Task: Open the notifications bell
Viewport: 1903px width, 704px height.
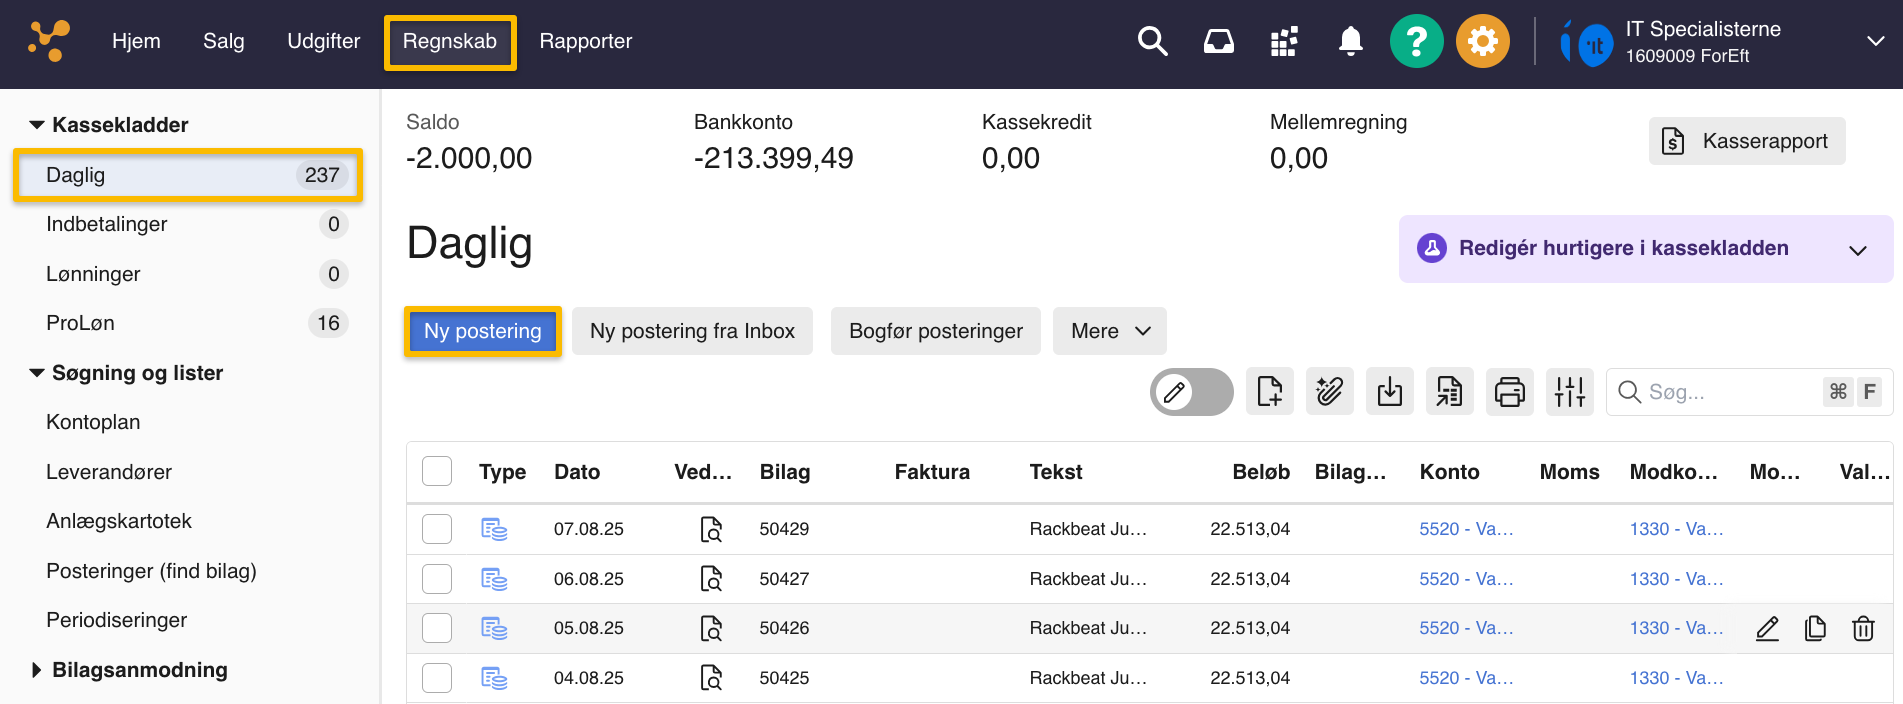Action: pyautogui.click(x=1350, y=41)
